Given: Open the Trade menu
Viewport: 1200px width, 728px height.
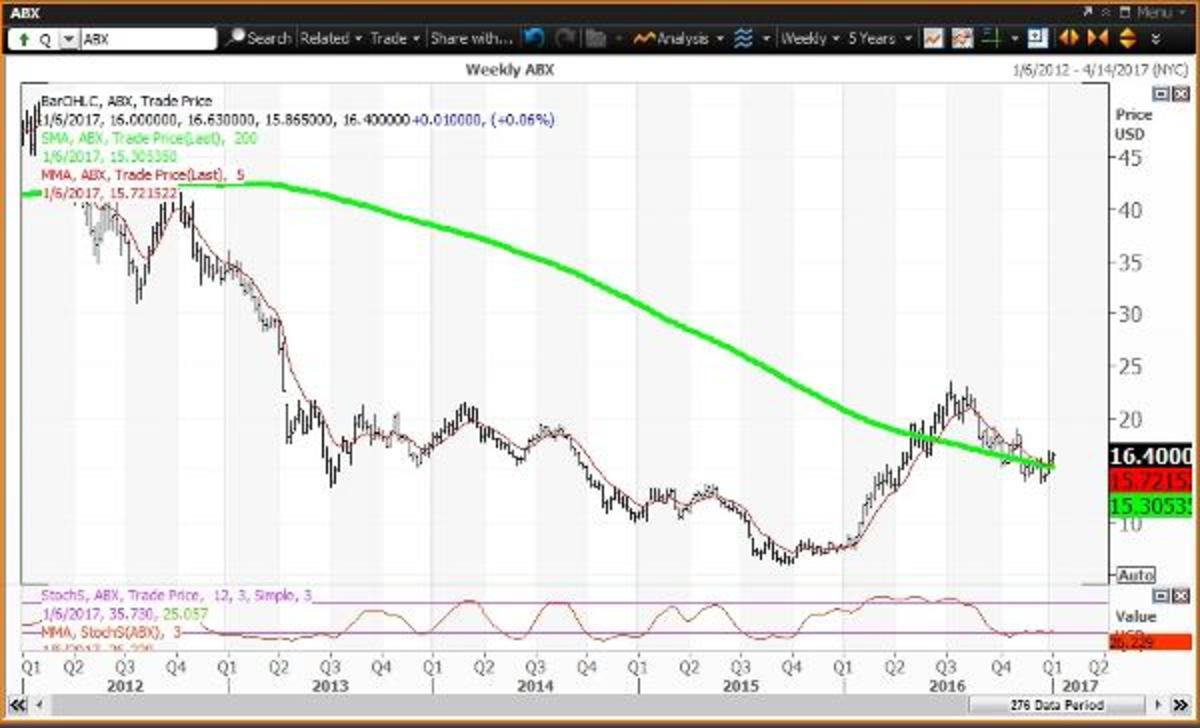Looking at the screenshot, I should click(396, 39).
